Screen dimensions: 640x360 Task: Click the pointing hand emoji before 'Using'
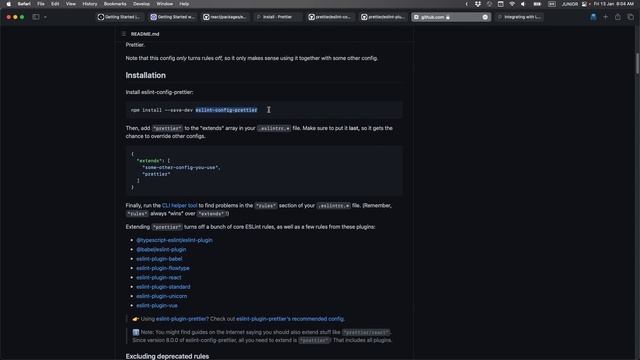136,319
